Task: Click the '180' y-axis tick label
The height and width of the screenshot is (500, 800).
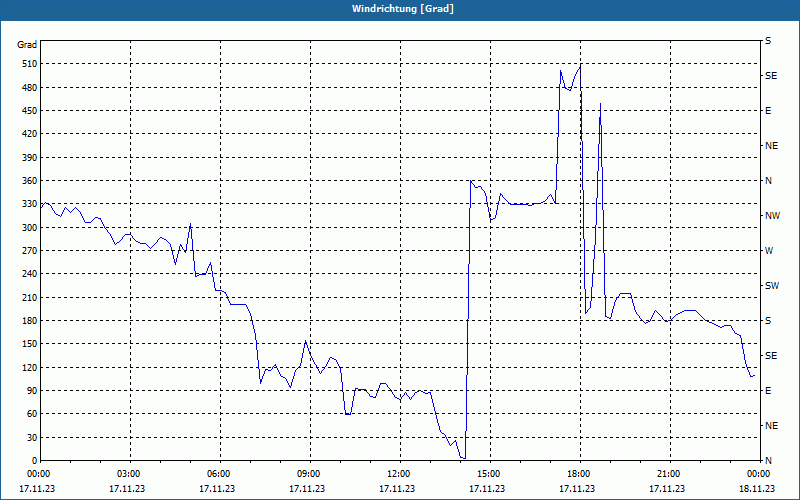Action: [x=30, y=321]
